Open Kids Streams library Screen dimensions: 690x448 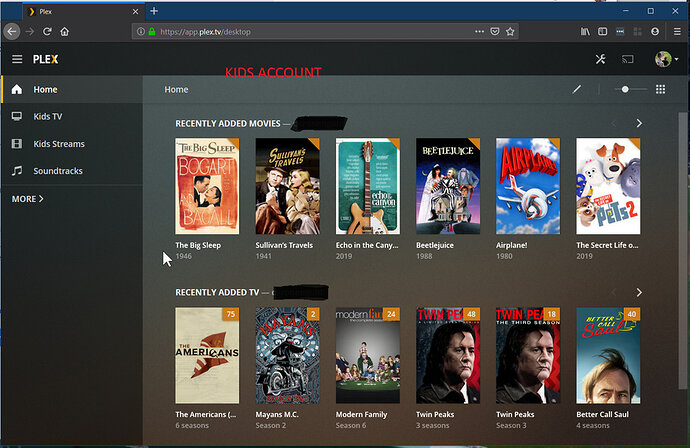click(73, 144)
